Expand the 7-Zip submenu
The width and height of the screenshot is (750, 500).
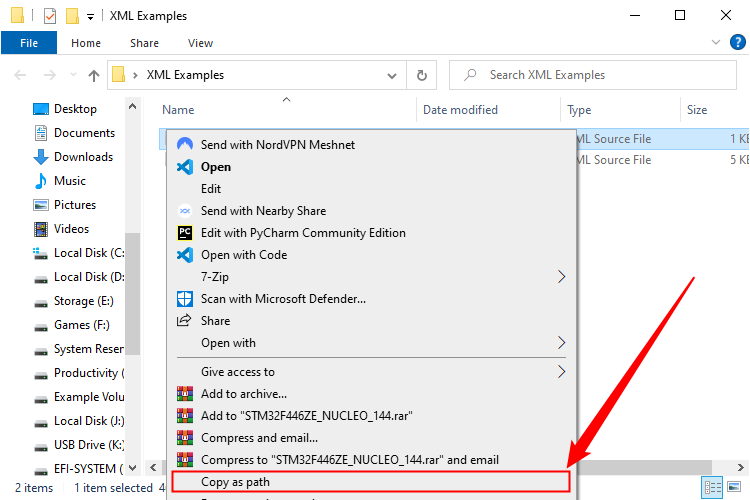(561, 277)
